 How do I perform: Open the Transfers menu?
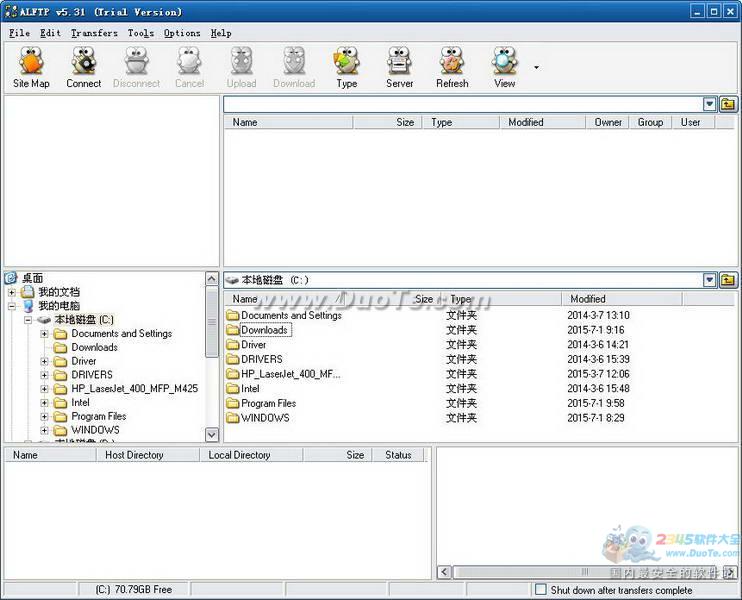(94, 33)
